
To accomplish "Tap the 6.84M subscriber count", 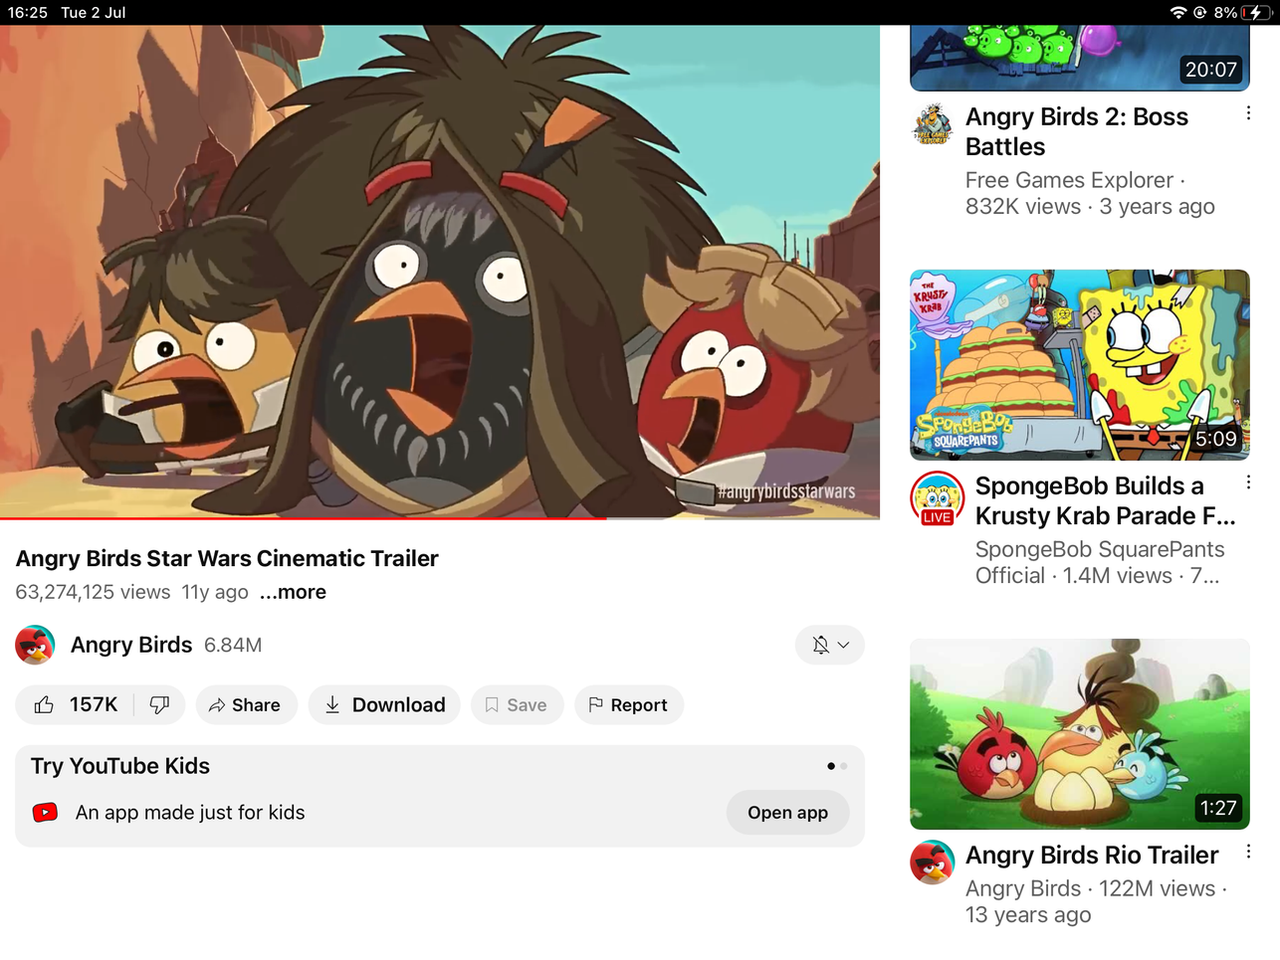I will [x=233, y=645].
